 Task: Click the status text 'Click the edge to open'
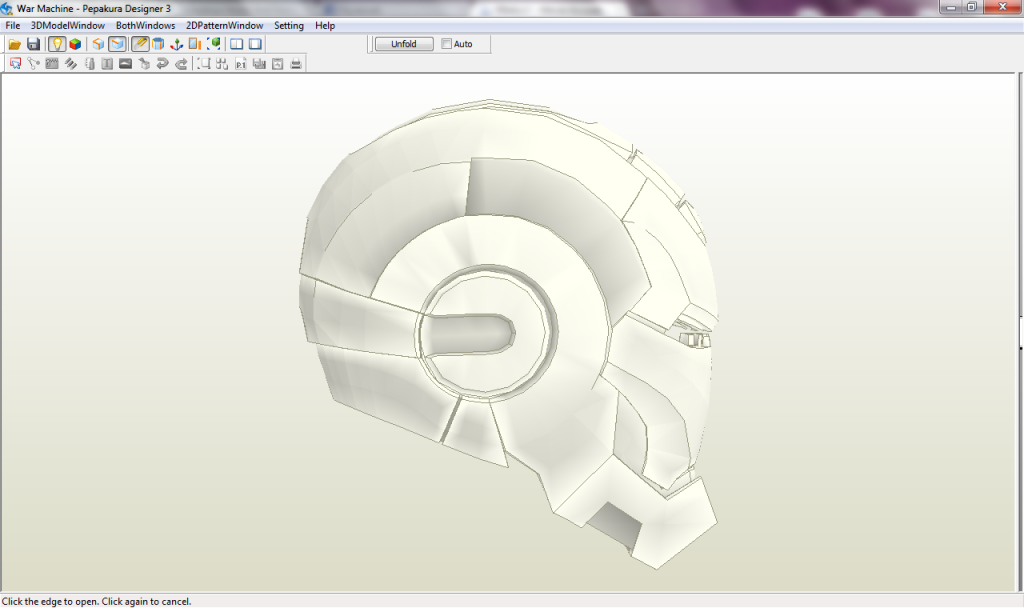97,601
